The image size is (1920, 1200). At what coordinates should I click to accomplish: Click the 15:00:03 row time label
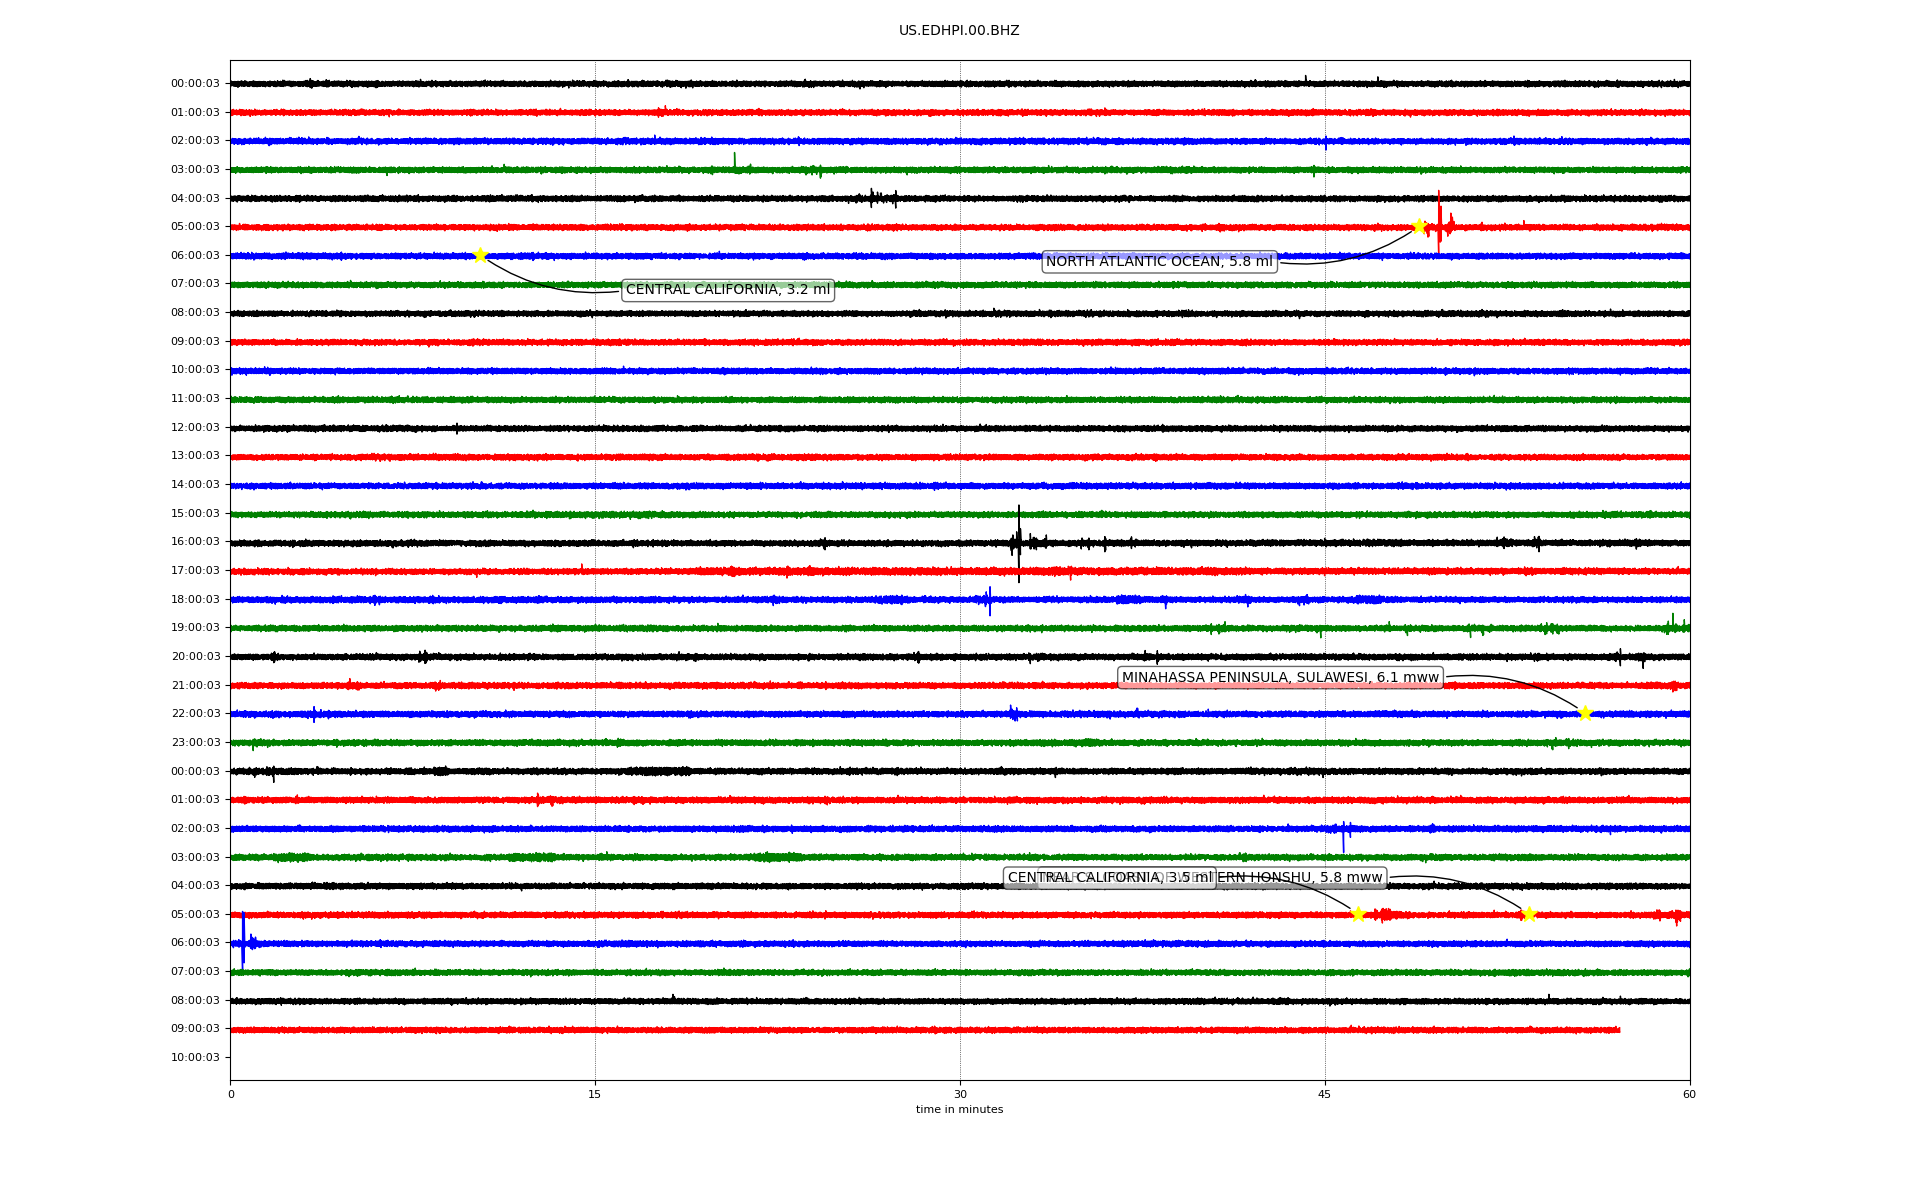[x=195, y=514]
